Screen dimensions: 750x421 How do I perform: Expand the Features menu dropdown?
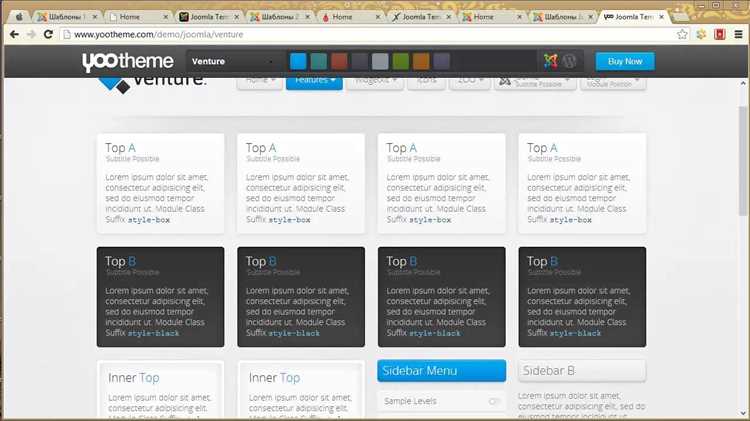314,81
